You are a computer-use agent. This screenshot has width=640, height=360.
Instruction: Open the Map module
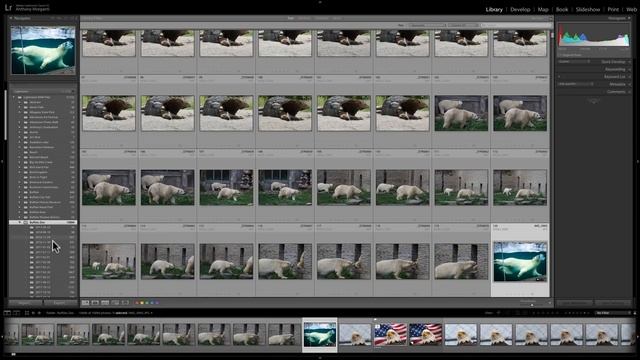coord(543,9)
